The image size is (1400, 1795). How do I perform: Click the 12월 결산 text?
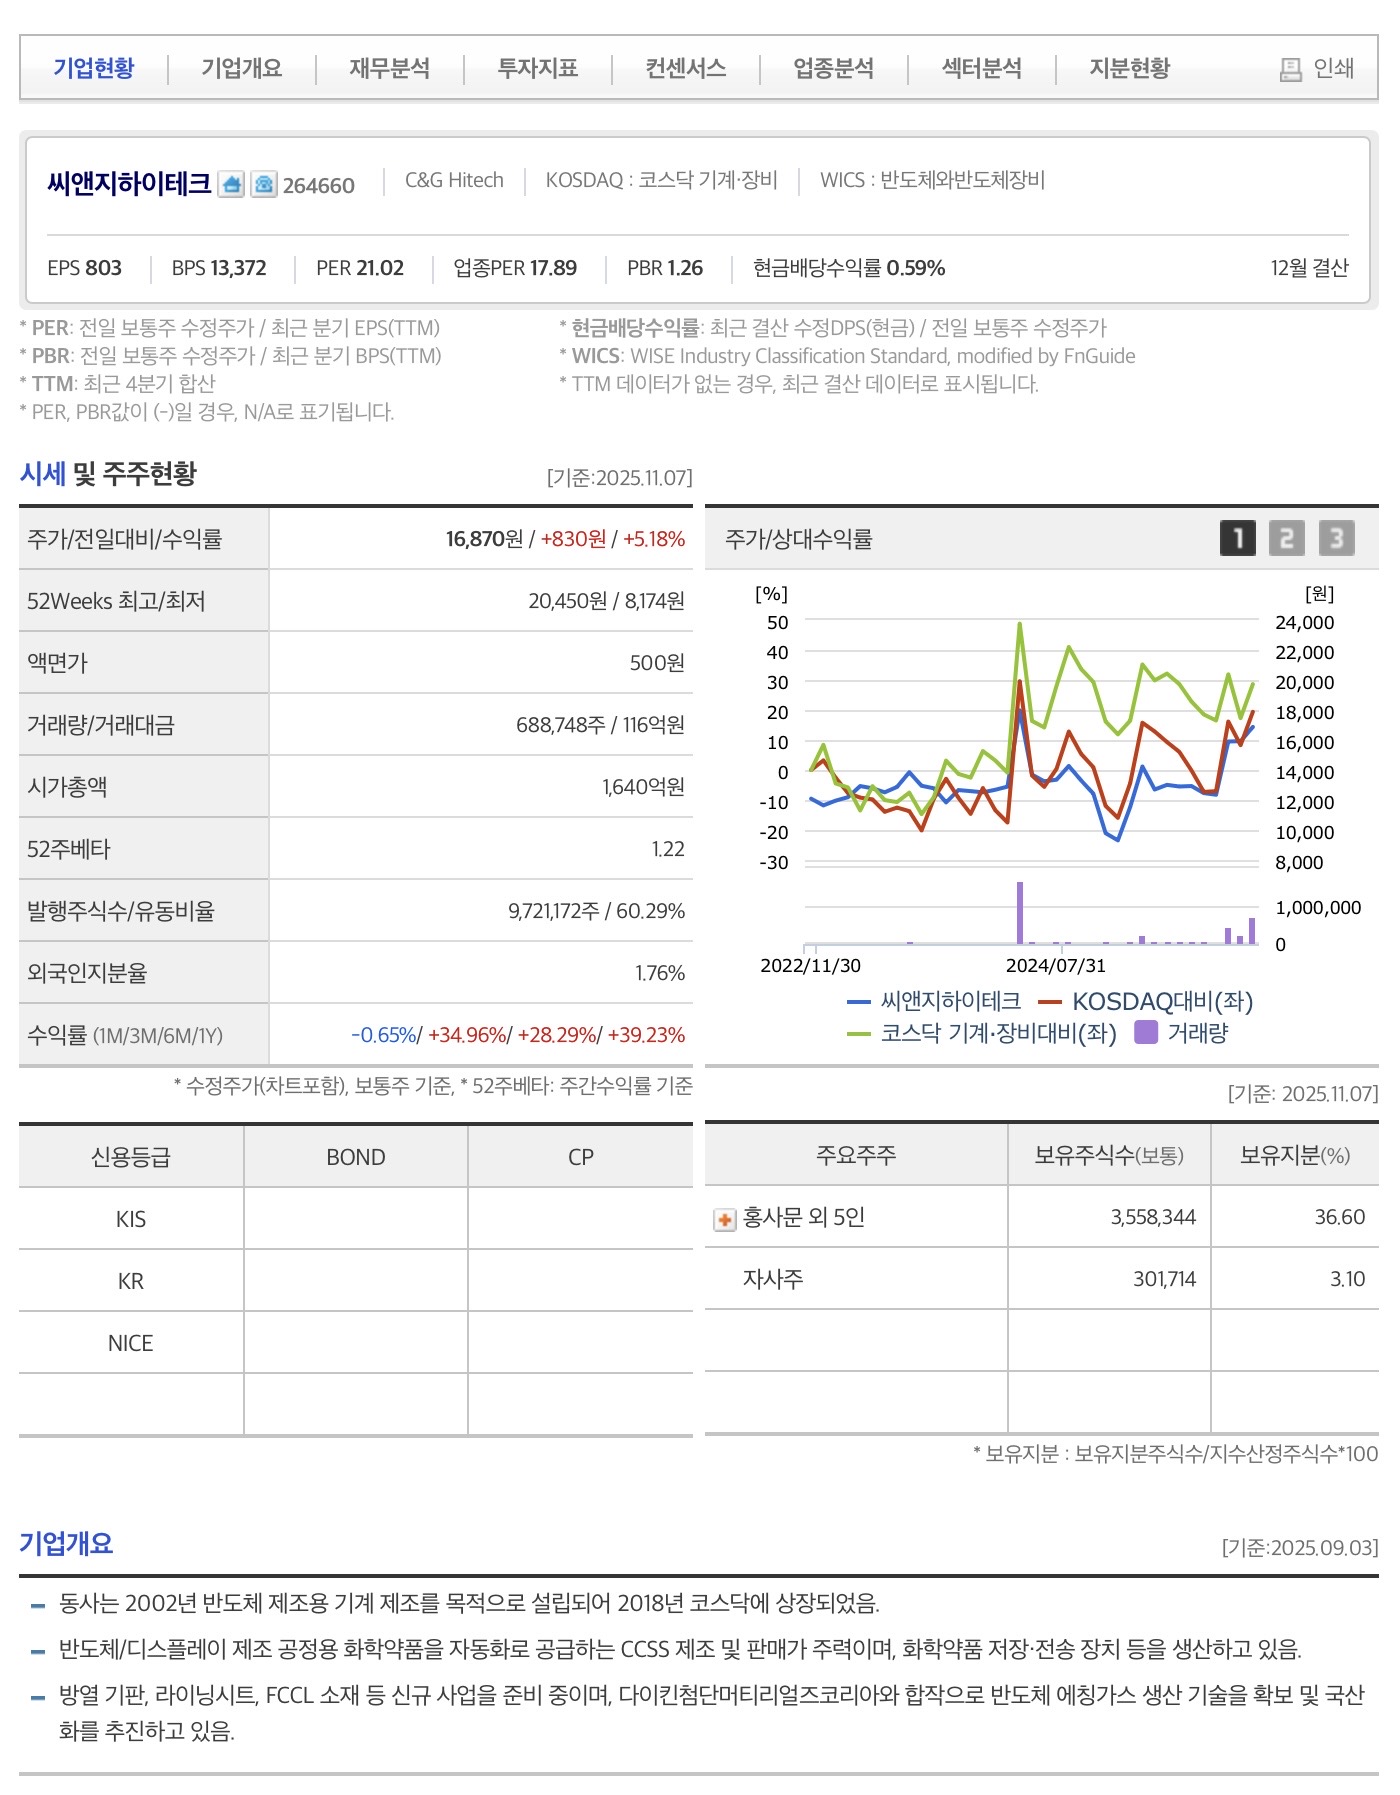1310,268
